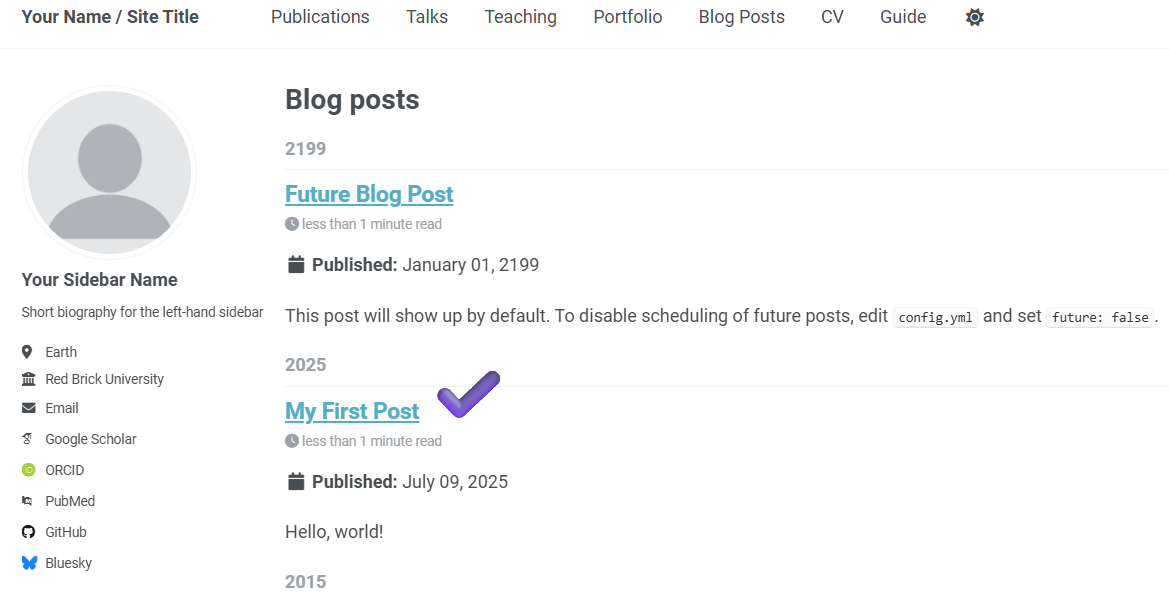Click the Your Name / Site Title link
1169x599 pixels.
(x=110, y=17)
